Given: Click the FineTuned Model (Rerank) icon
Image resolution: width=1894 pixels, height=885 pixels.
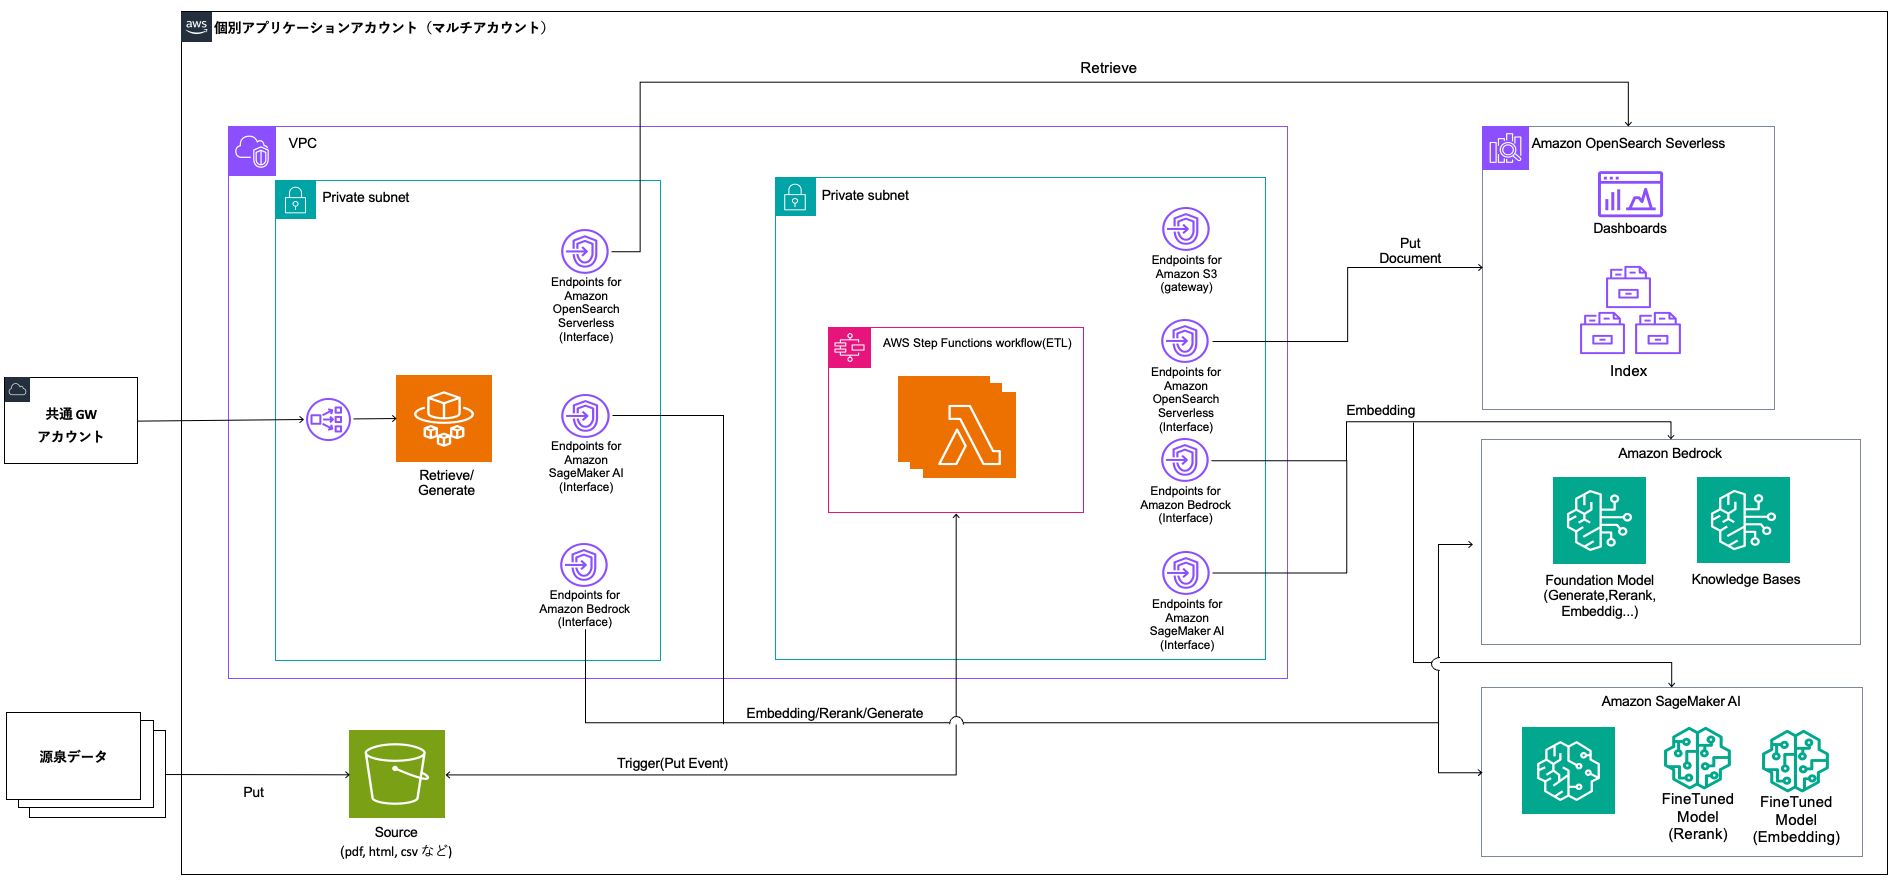Looking at the screenshot, I should 1696,758.
